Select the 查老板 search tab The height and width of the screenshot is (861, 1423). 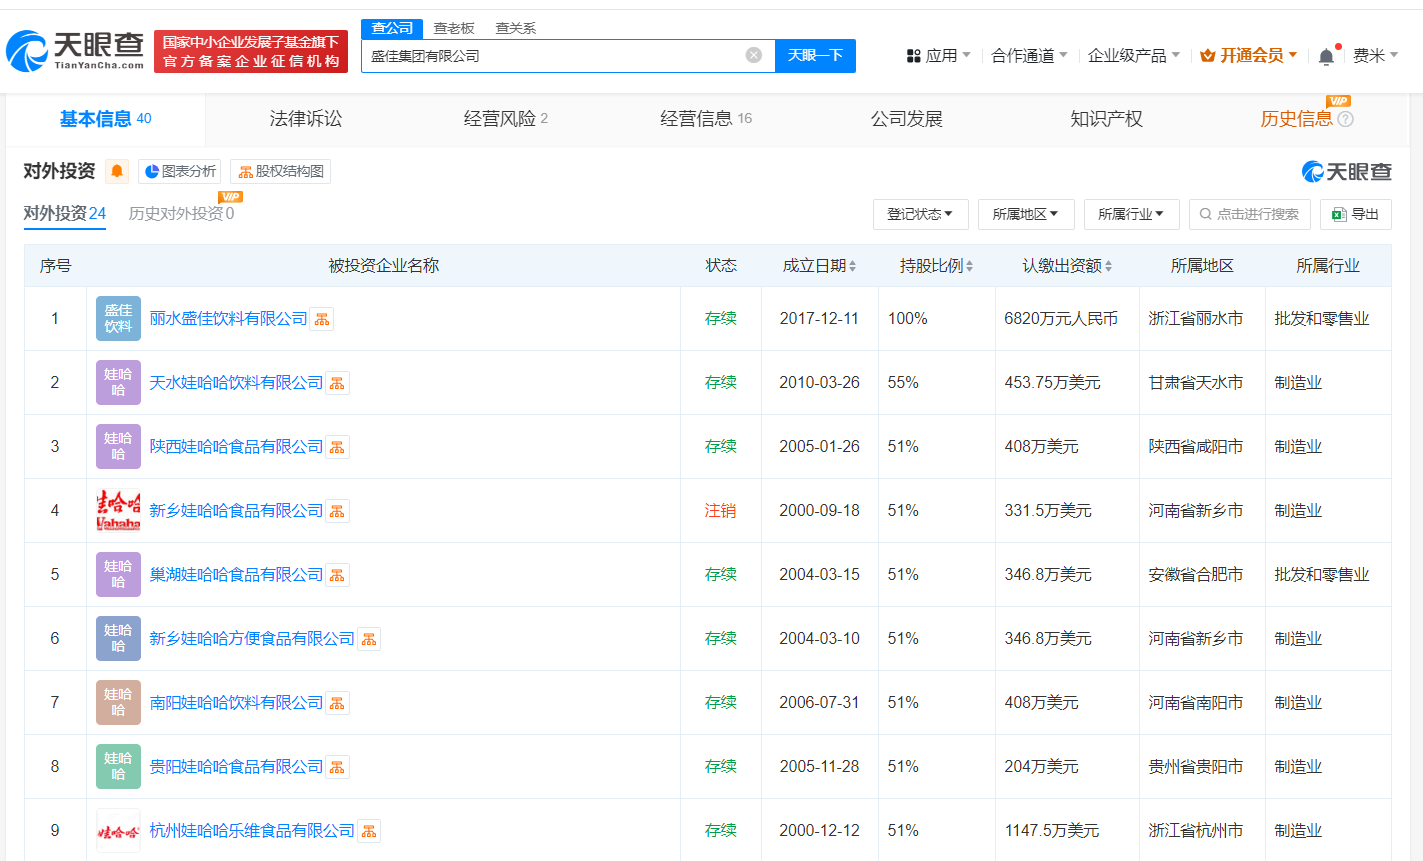pos(454,28)
